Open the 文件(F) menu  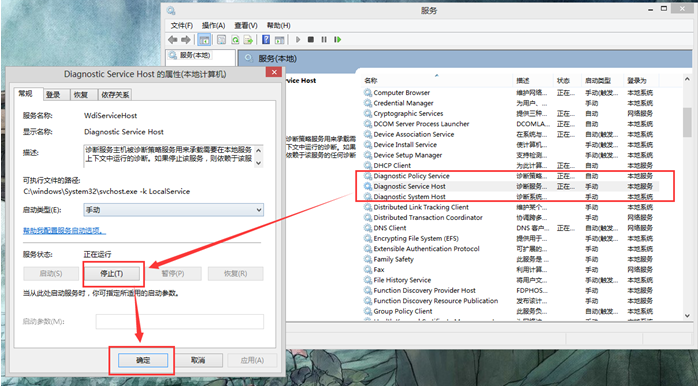click(x=182, y=25)
